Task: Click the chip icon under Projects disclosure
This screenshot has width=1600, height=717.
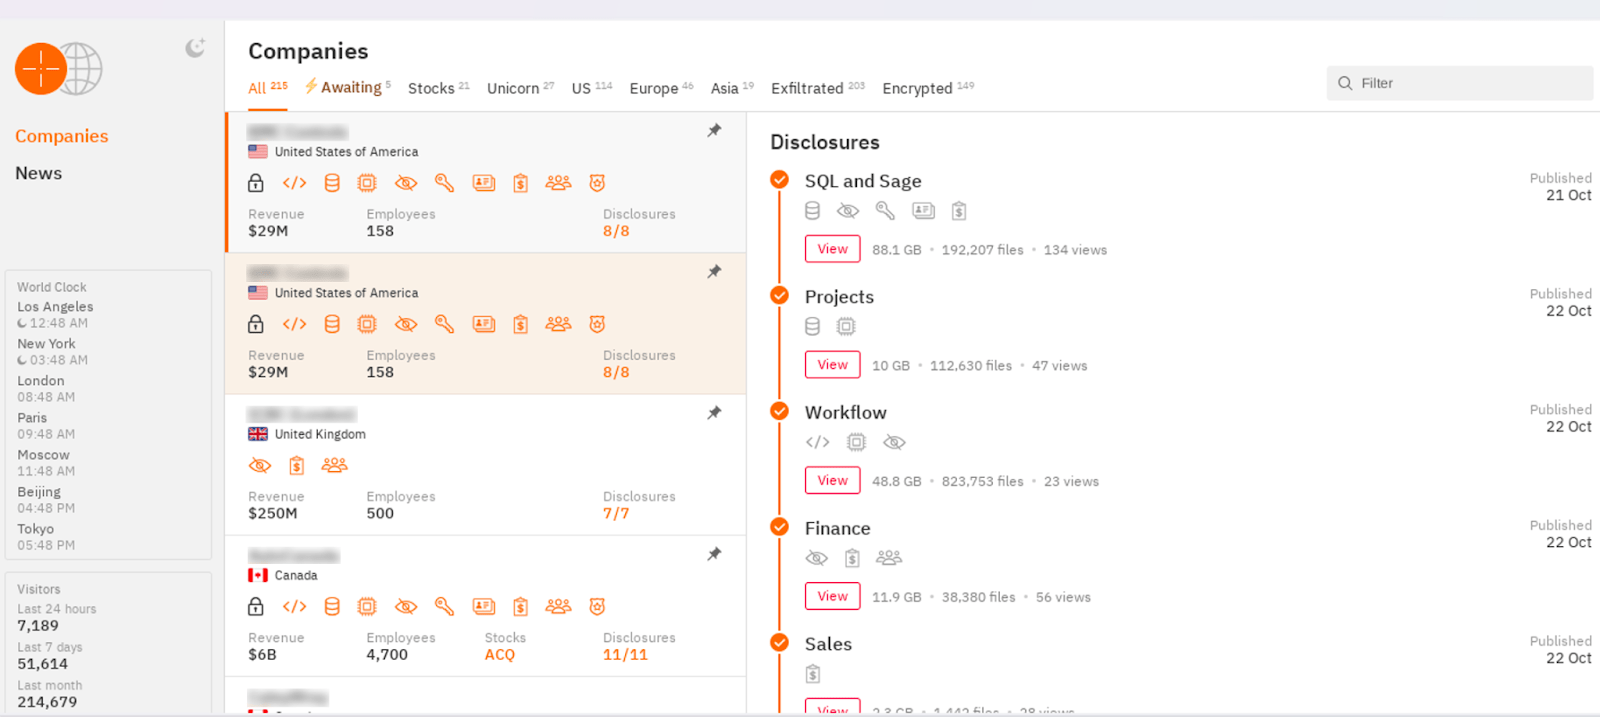Action: click(x=846, y=327)
